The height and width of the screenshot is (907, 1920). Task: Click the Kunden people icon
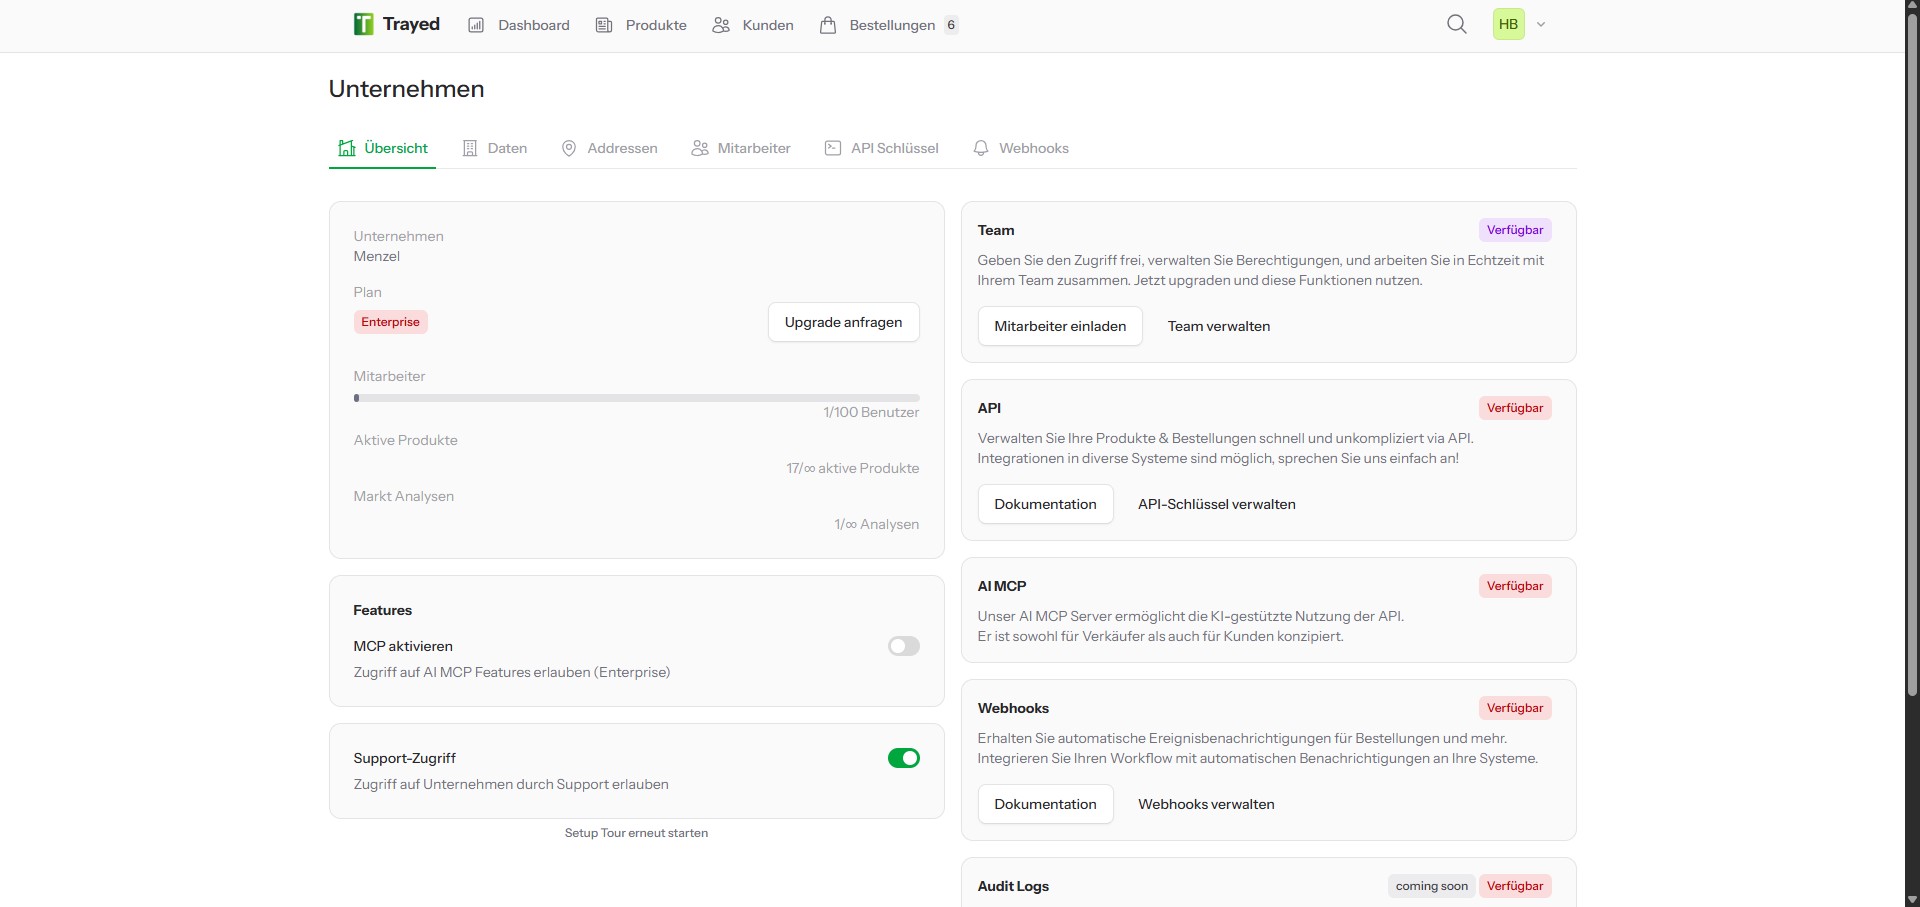point(720,24)
